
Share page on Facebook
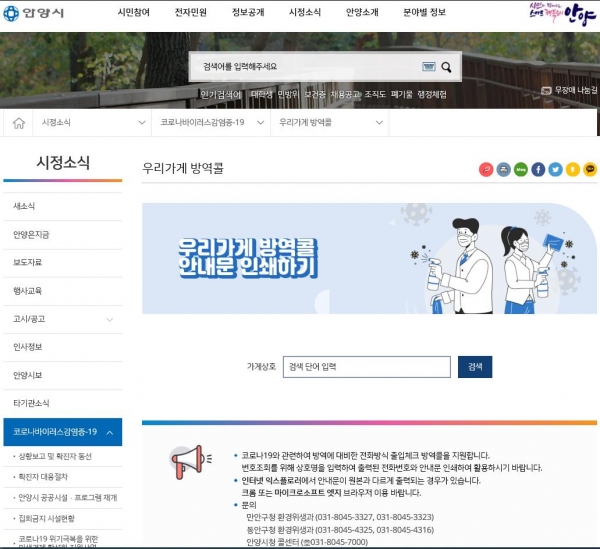click(539, 169)
